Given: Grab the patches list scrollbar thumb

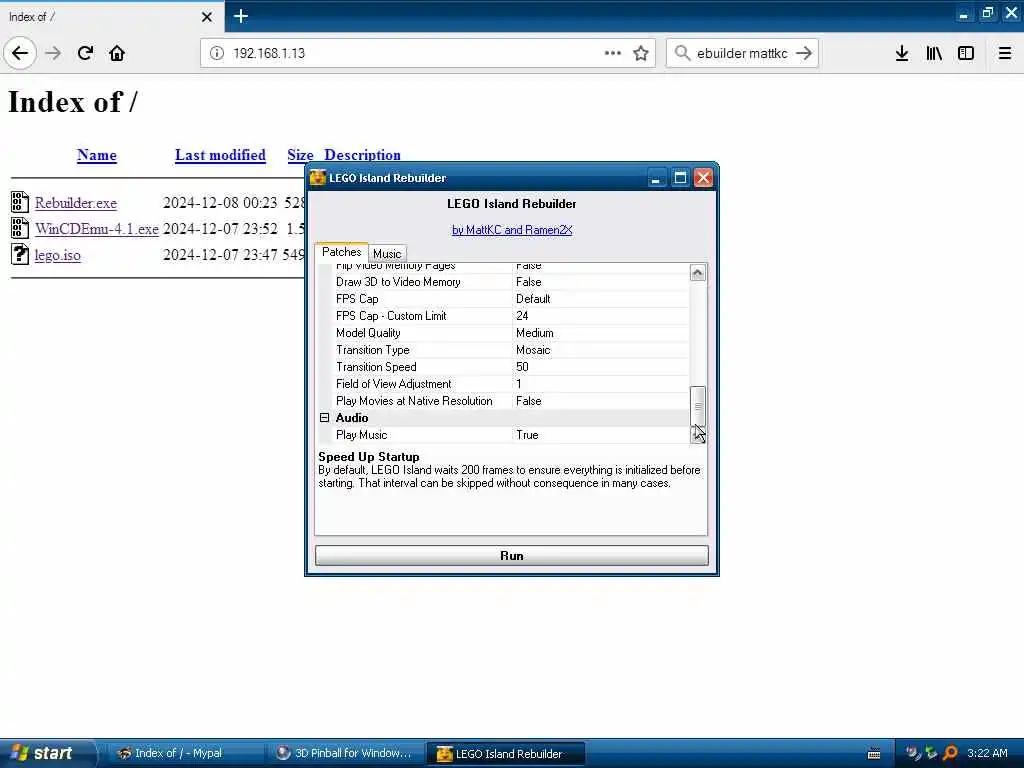Looking at the screenshot, I should [697, 406].
